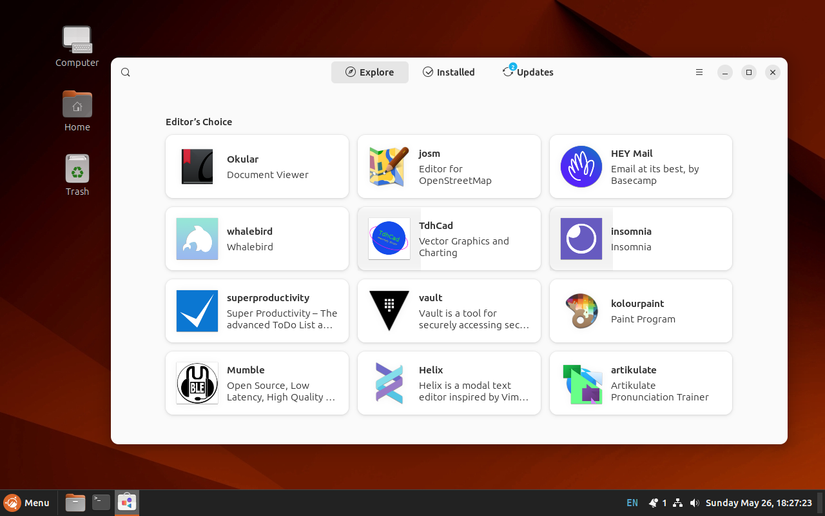Click the vault triangle icon
Image resolution: width=825 pixels, height=516 pixels.
point(389,311)
